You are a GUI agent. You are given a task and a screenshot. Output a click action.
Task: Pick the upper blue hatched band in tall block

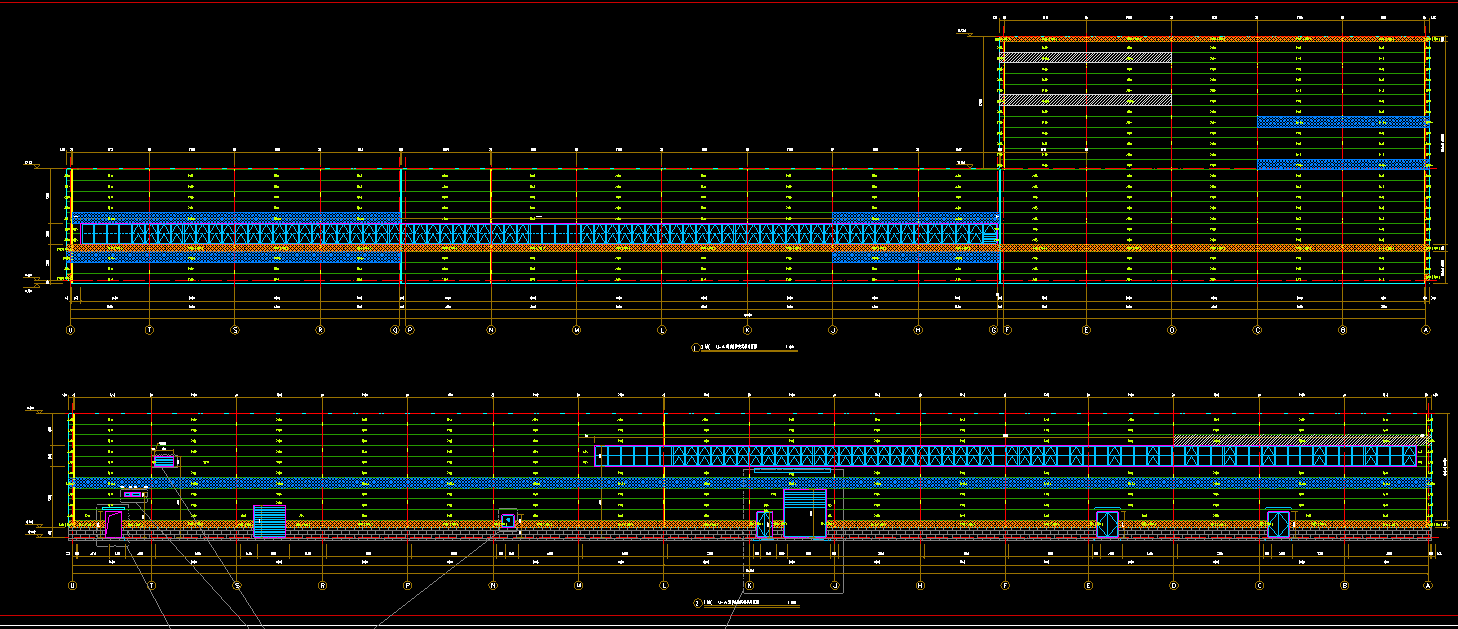(x=1341, y=122)
